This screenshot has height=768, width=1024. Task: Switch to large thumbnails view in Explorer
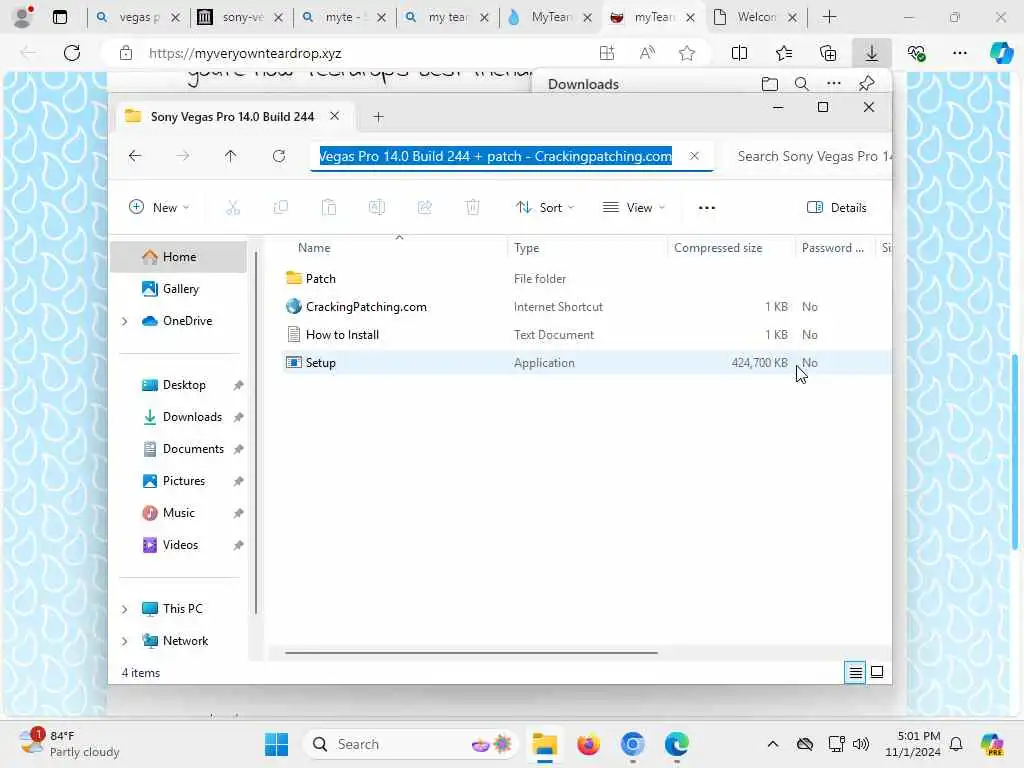877,672
